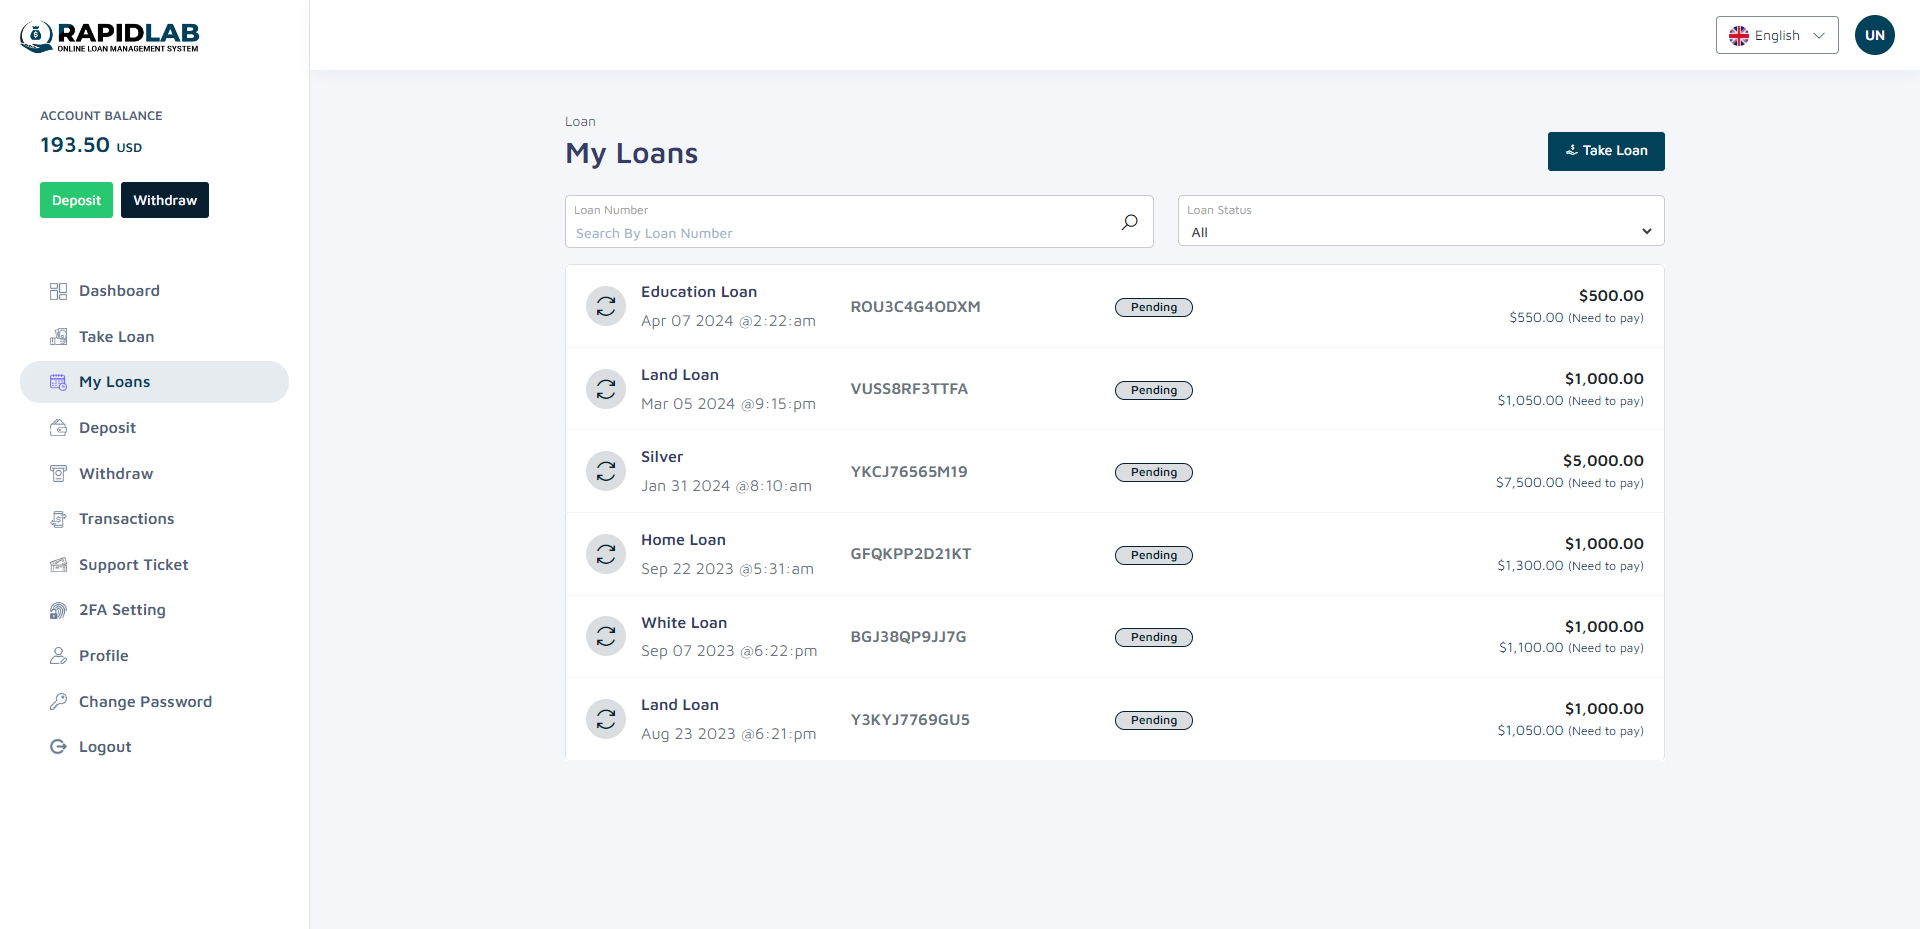Expand the English language selector
Screen dimensions: 1920x929
click(1776, 35)
